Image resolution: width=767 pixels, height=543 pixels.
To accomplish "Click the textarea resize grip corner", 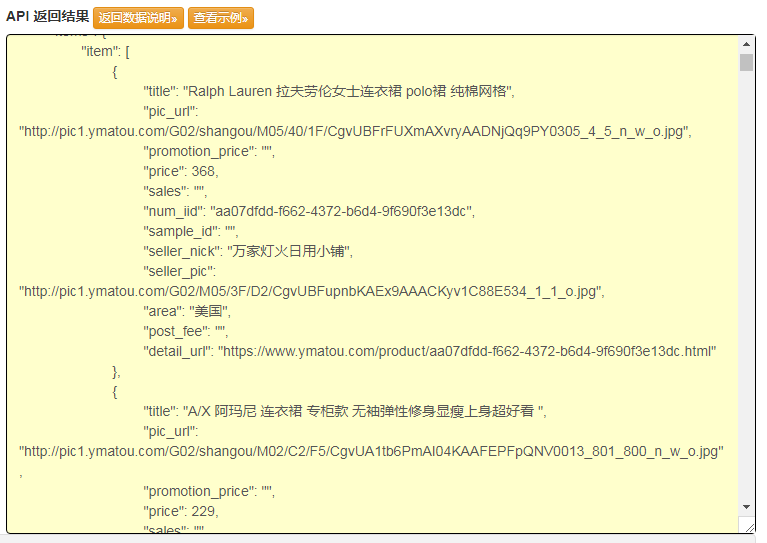I will pyautogui.click(x=749, y=527).
